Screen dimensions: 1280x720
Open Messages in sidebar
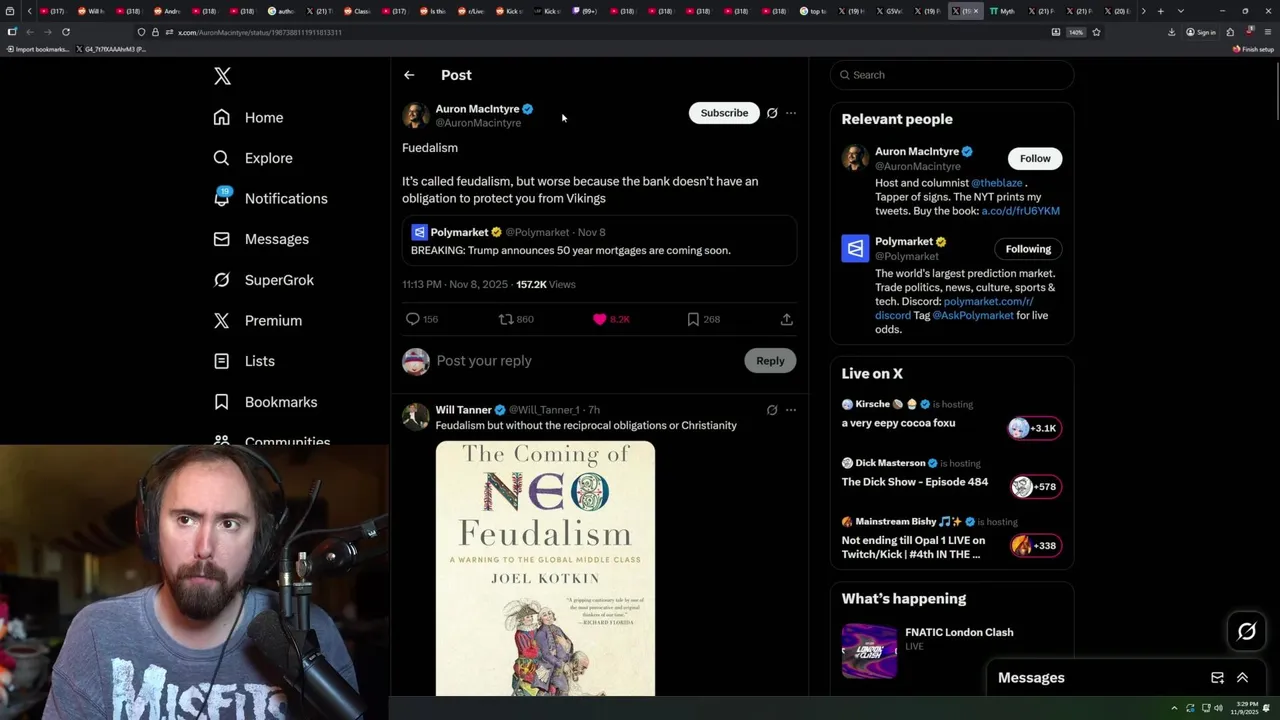tap(261, 239)
